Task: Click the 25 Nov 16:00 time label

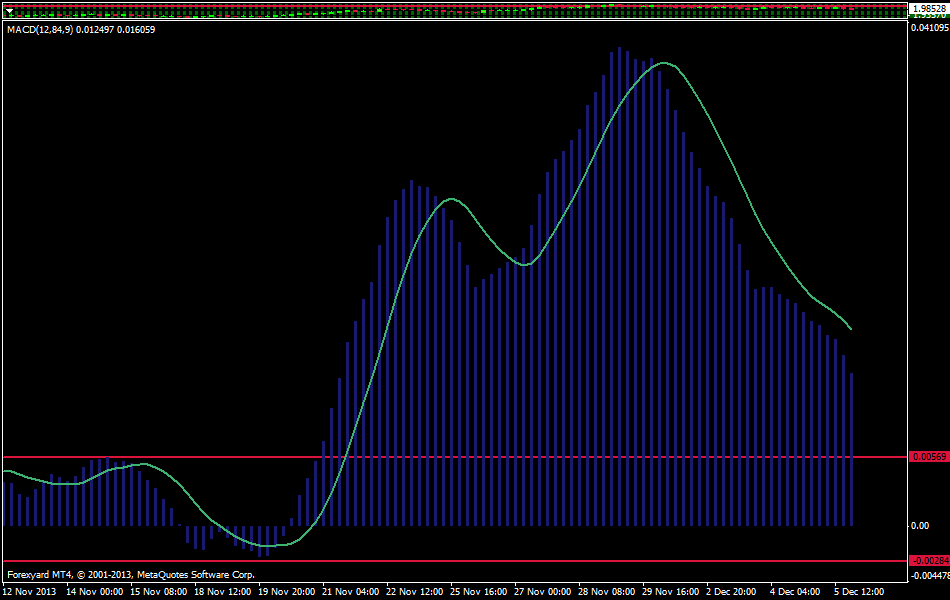Action: tap(479, 591)
